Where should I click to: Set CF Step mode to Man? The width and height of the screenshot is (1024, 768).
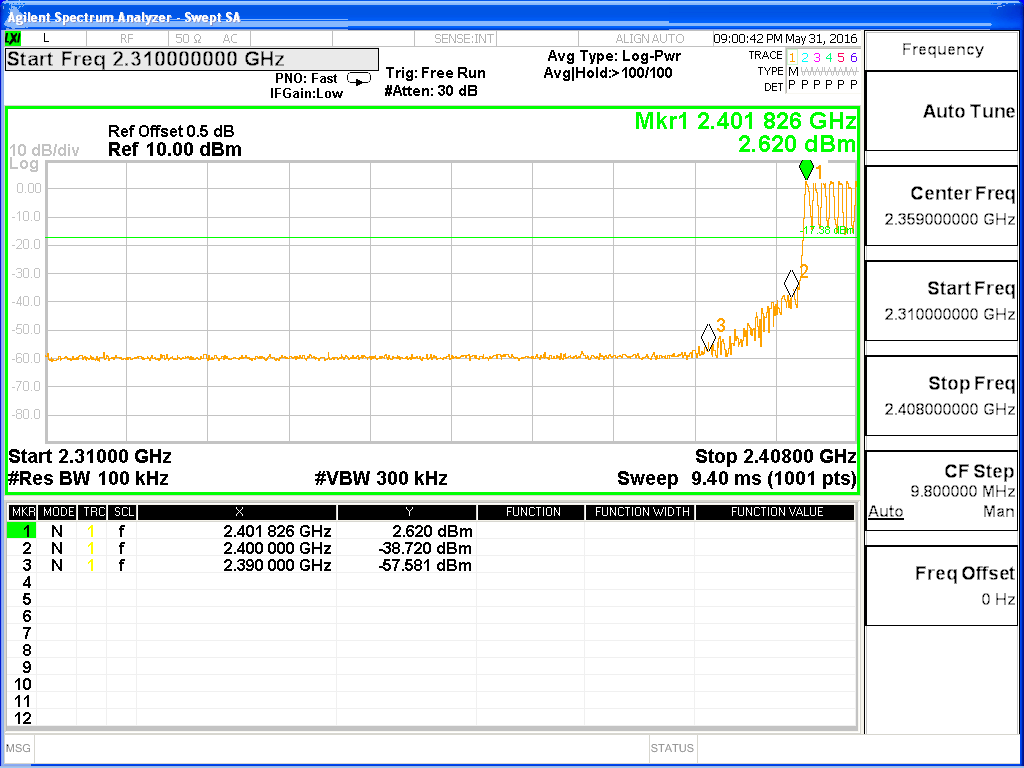coord(999,511)
